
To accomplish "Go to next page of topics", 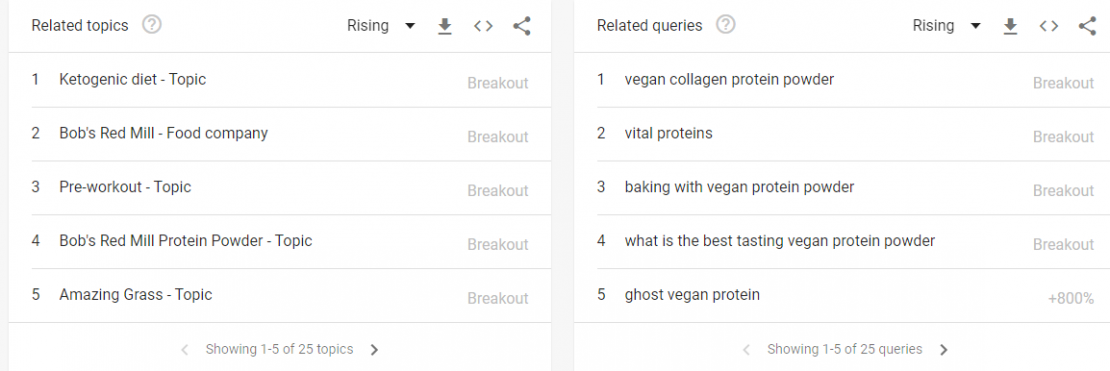I will (374, 349).
